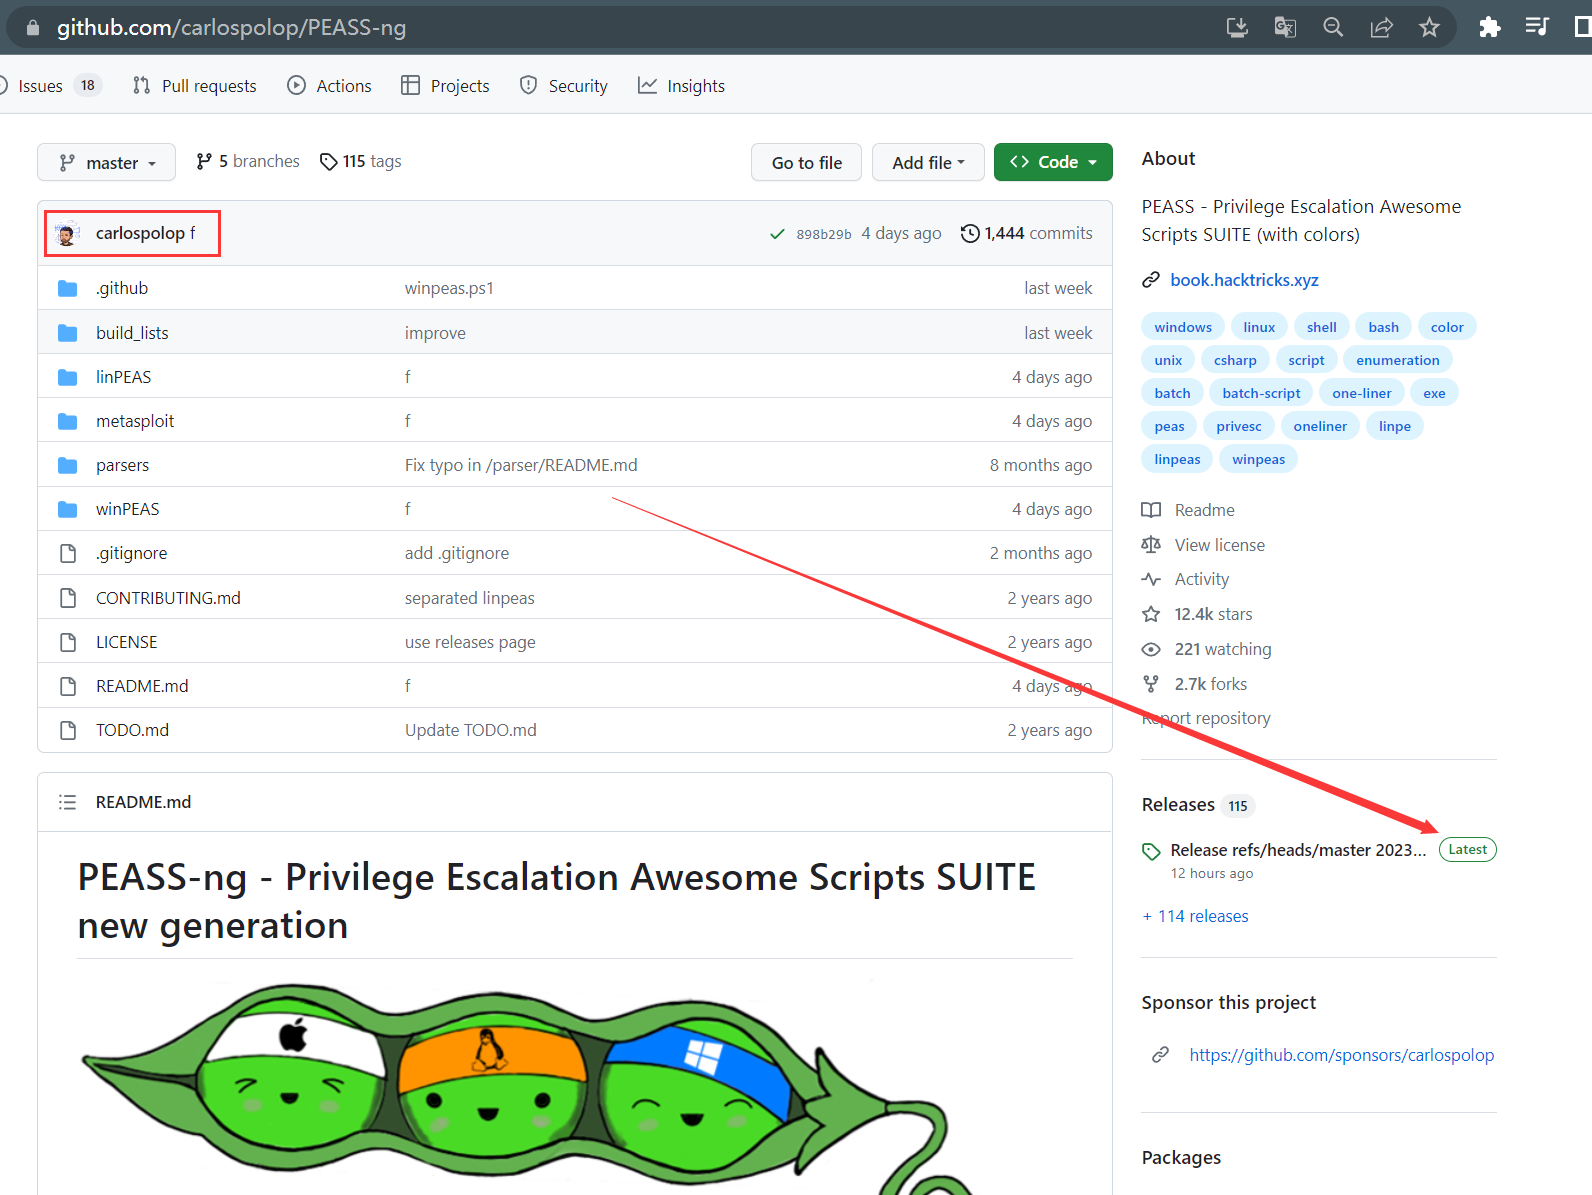Show the + 114 releases link
1592x1195 pixels.
click(x=1196, y=916)
